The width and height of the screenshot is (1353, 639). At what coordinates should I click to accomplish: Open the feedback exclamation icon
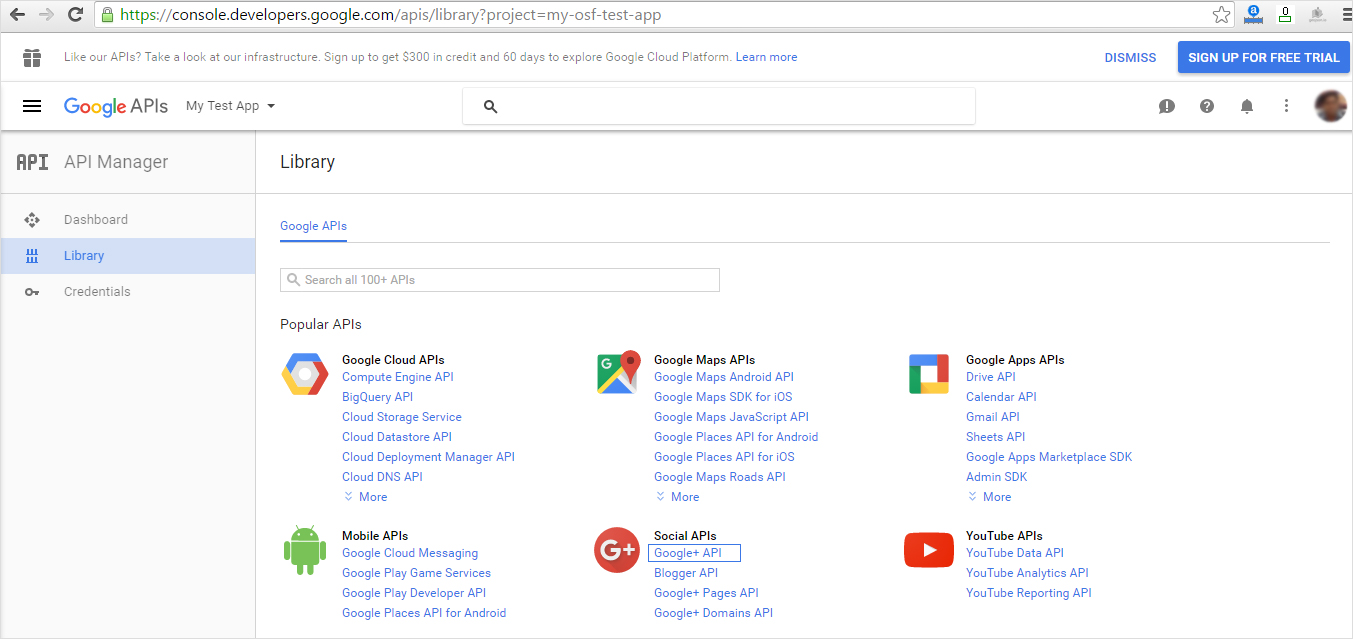click(1167, 106)
